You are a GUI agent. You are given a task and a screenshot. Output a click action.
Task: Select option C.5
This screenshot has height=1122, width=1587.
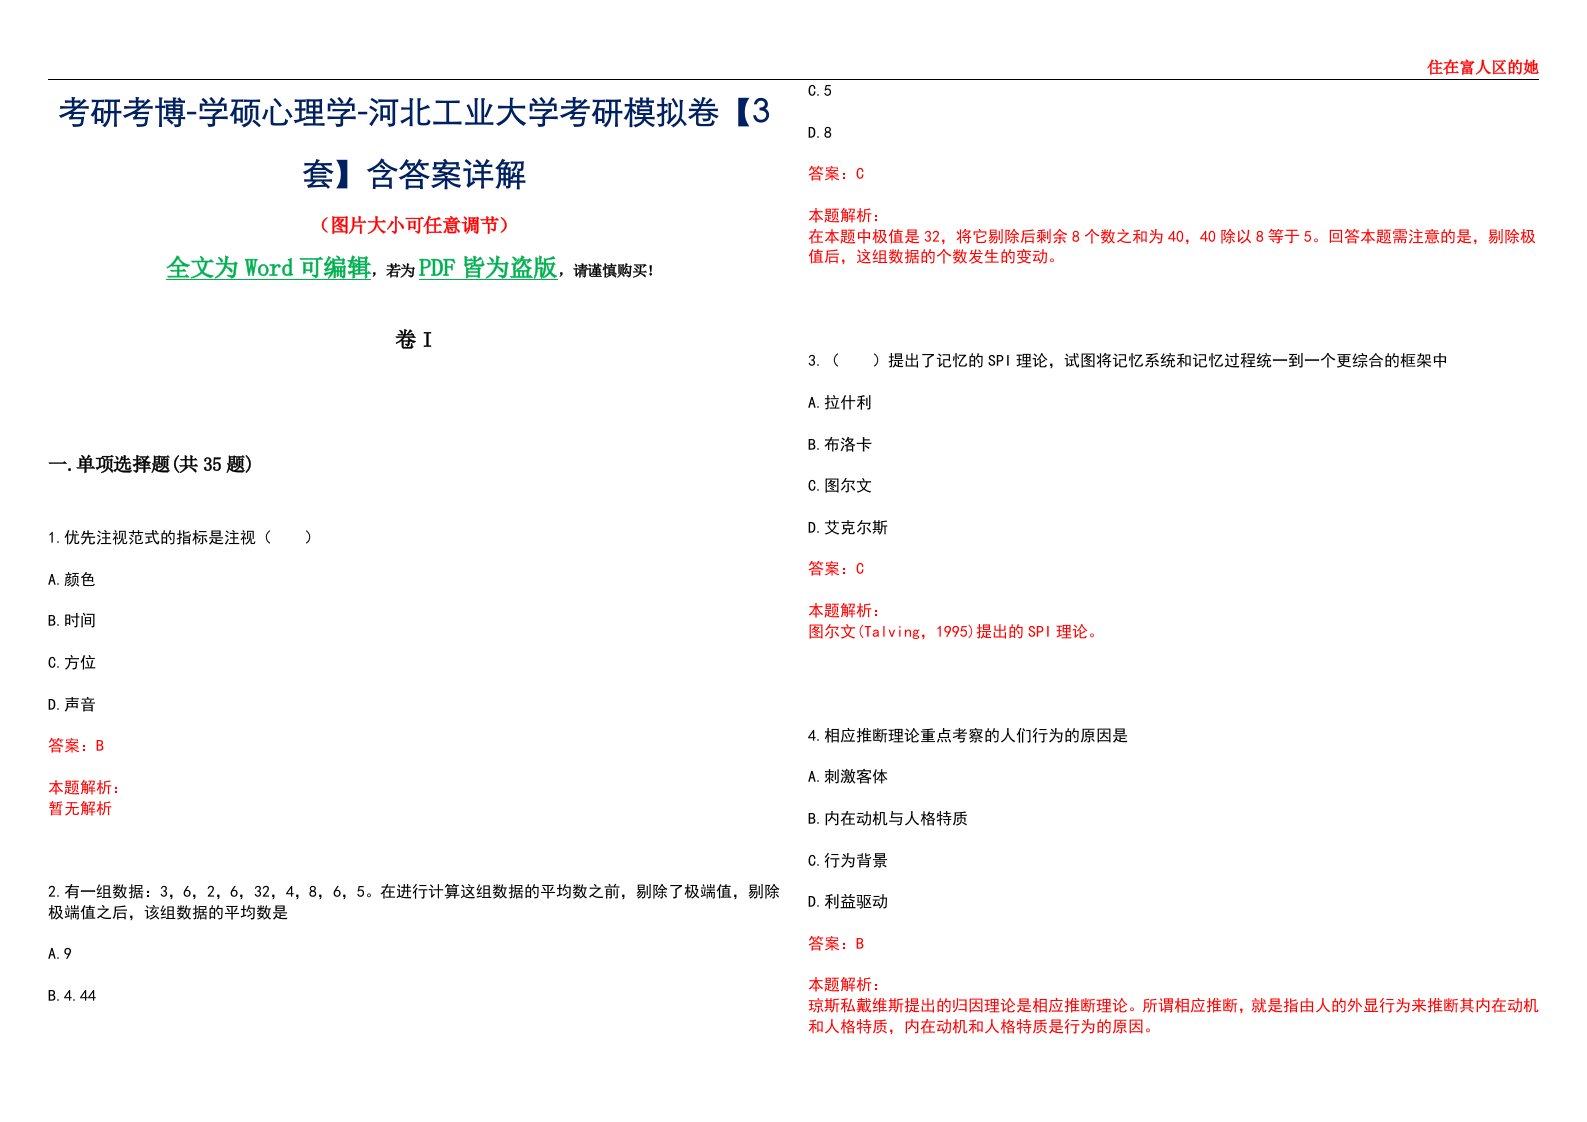tap(820, 90)
